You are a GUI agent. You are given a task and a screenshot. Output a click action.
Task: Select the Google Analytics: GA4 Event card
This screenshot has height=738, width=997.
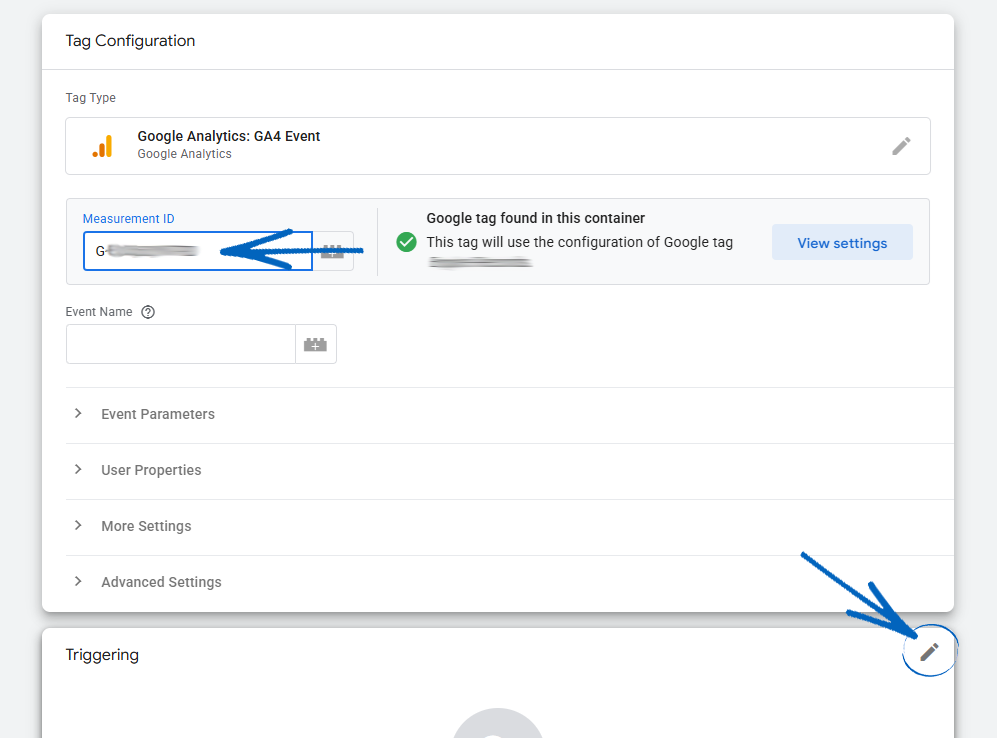(x=498, y=146)
